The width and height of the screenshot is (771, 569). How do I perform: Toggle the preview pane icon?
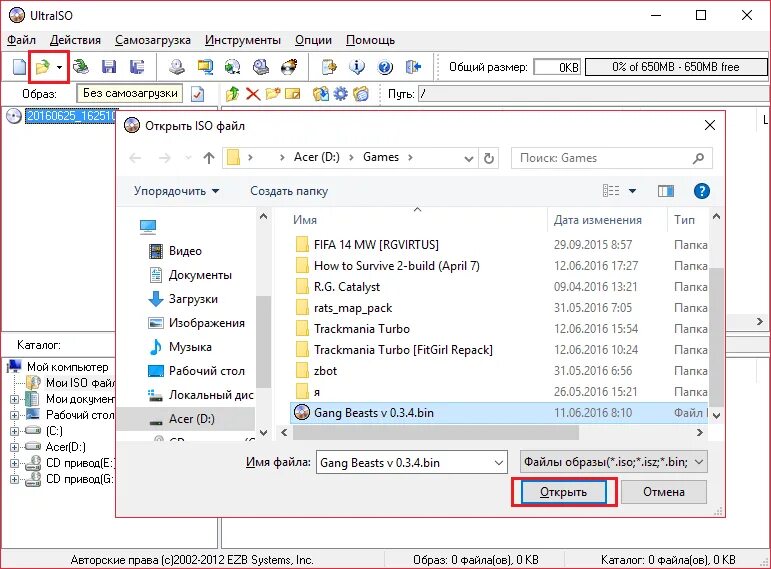[x=666, y=191]
